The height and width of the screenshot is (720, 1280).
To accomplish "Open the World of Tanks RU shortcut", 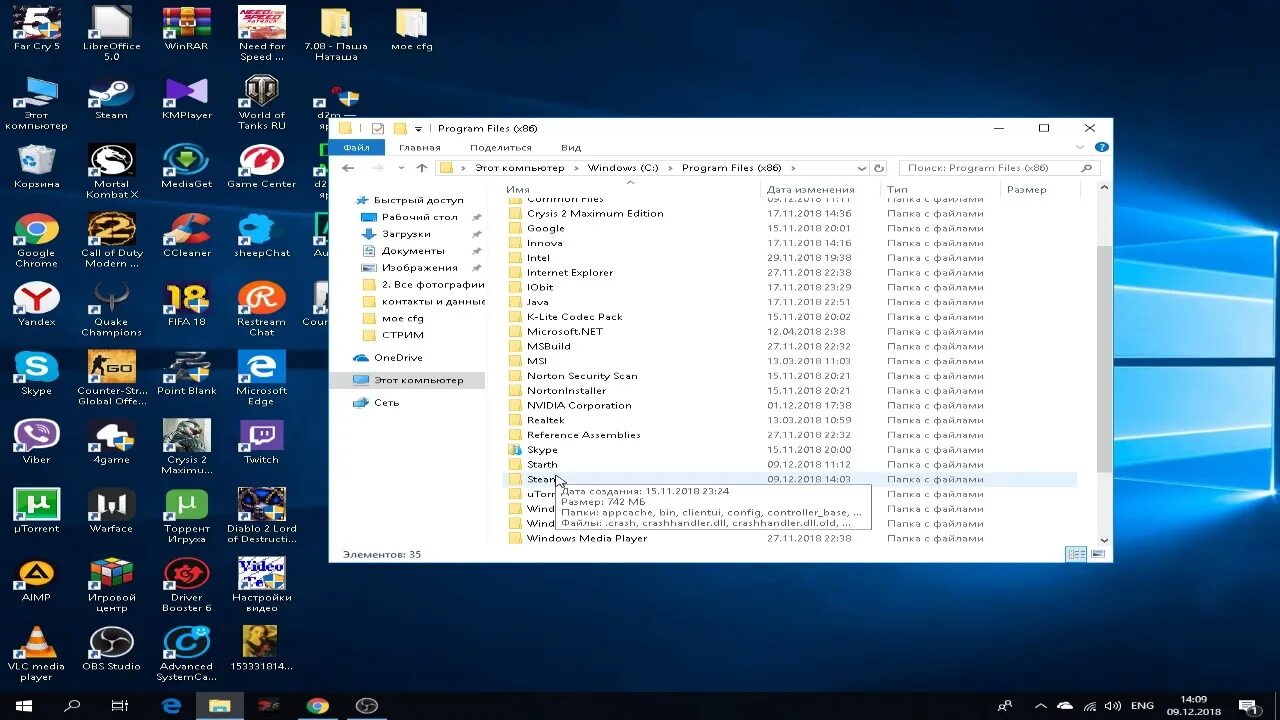I will coord(262,103).
